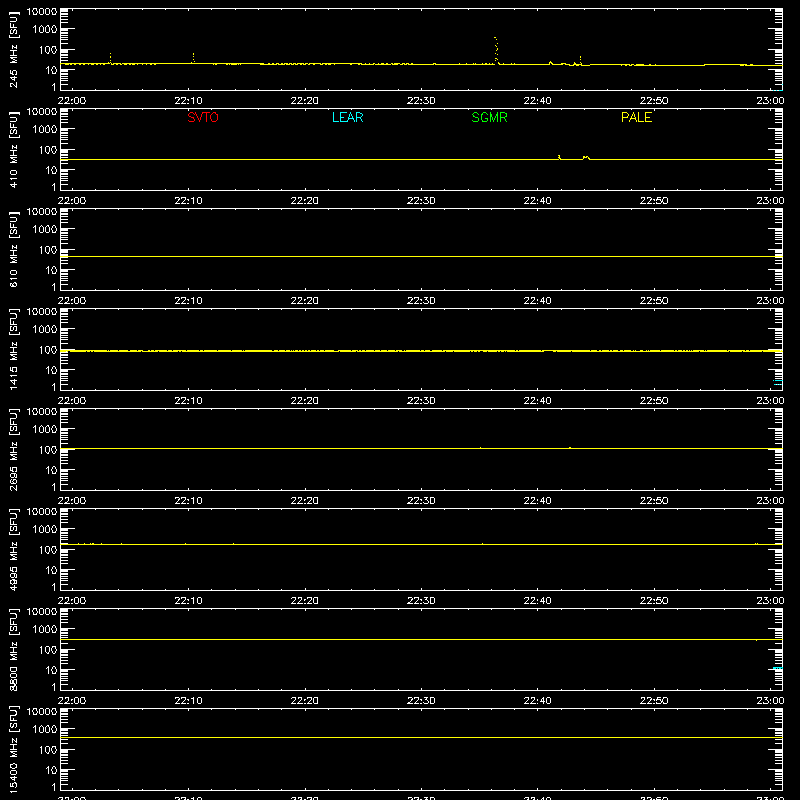Screen dimensions: 800x800
Task: Click the 22:10 label under the 4995 MHz panel
Action: click(x=188, y=601)
